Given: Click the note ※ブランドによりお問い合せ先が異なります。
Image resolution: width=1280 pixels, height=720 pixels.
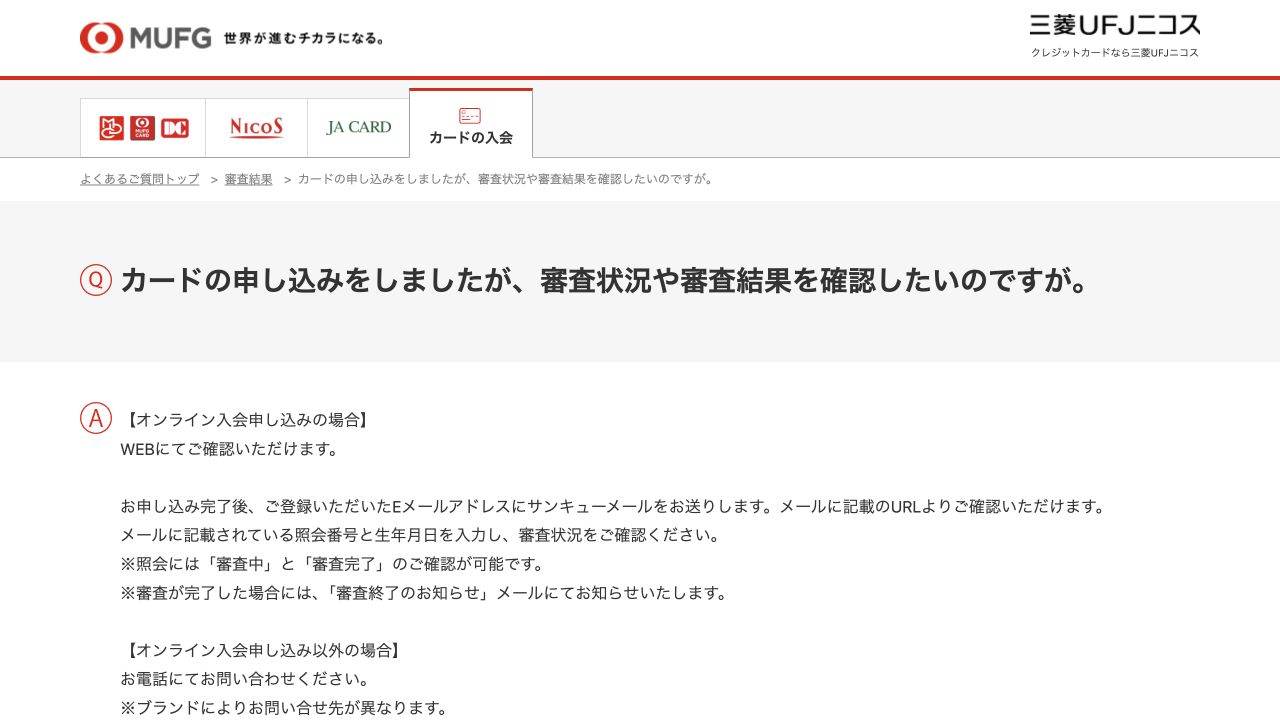Looking at the screenshot, I should pyautogui.click(x=286, y=708).
